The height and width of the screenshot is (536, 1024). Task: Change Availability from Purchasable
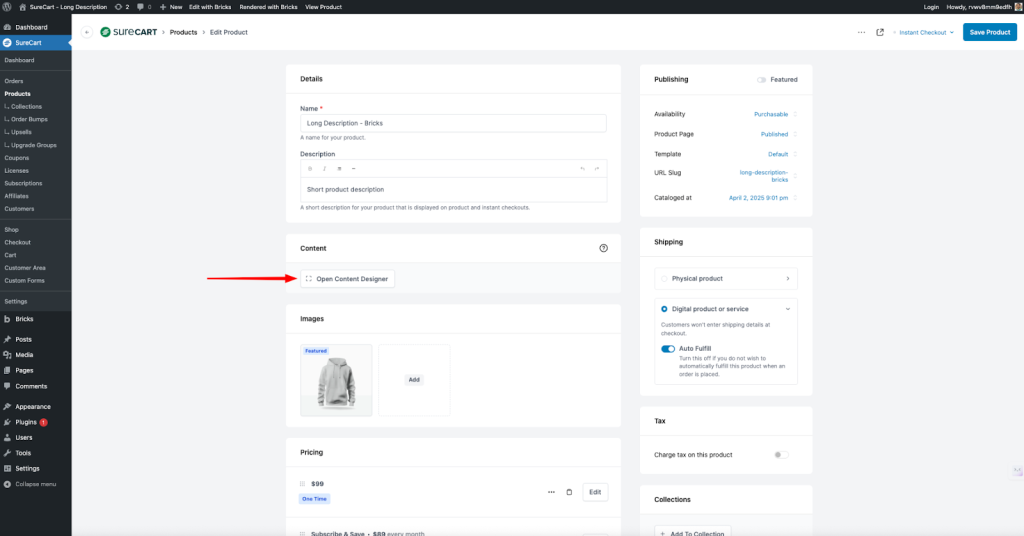[770, 114]
